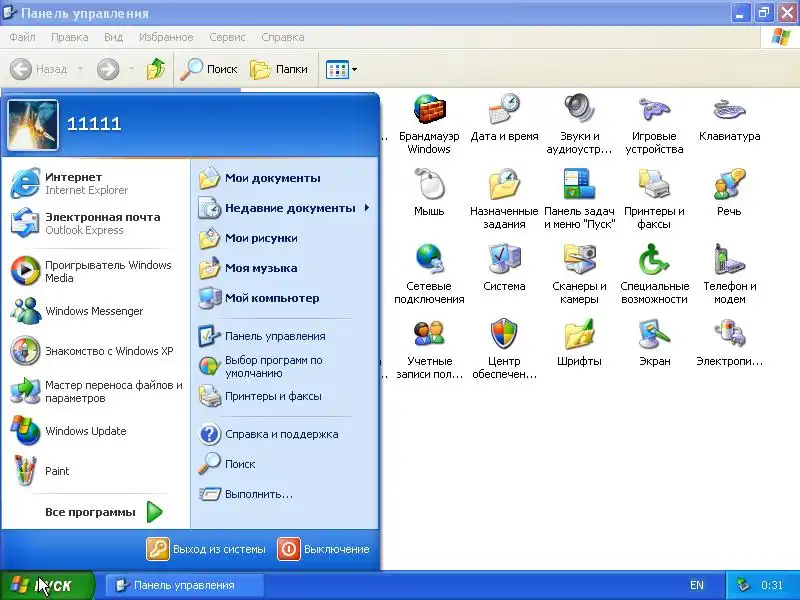800x600 pixels.
Task: Open the Назад history dropdown arrow
Action: [x=80, y=69]
